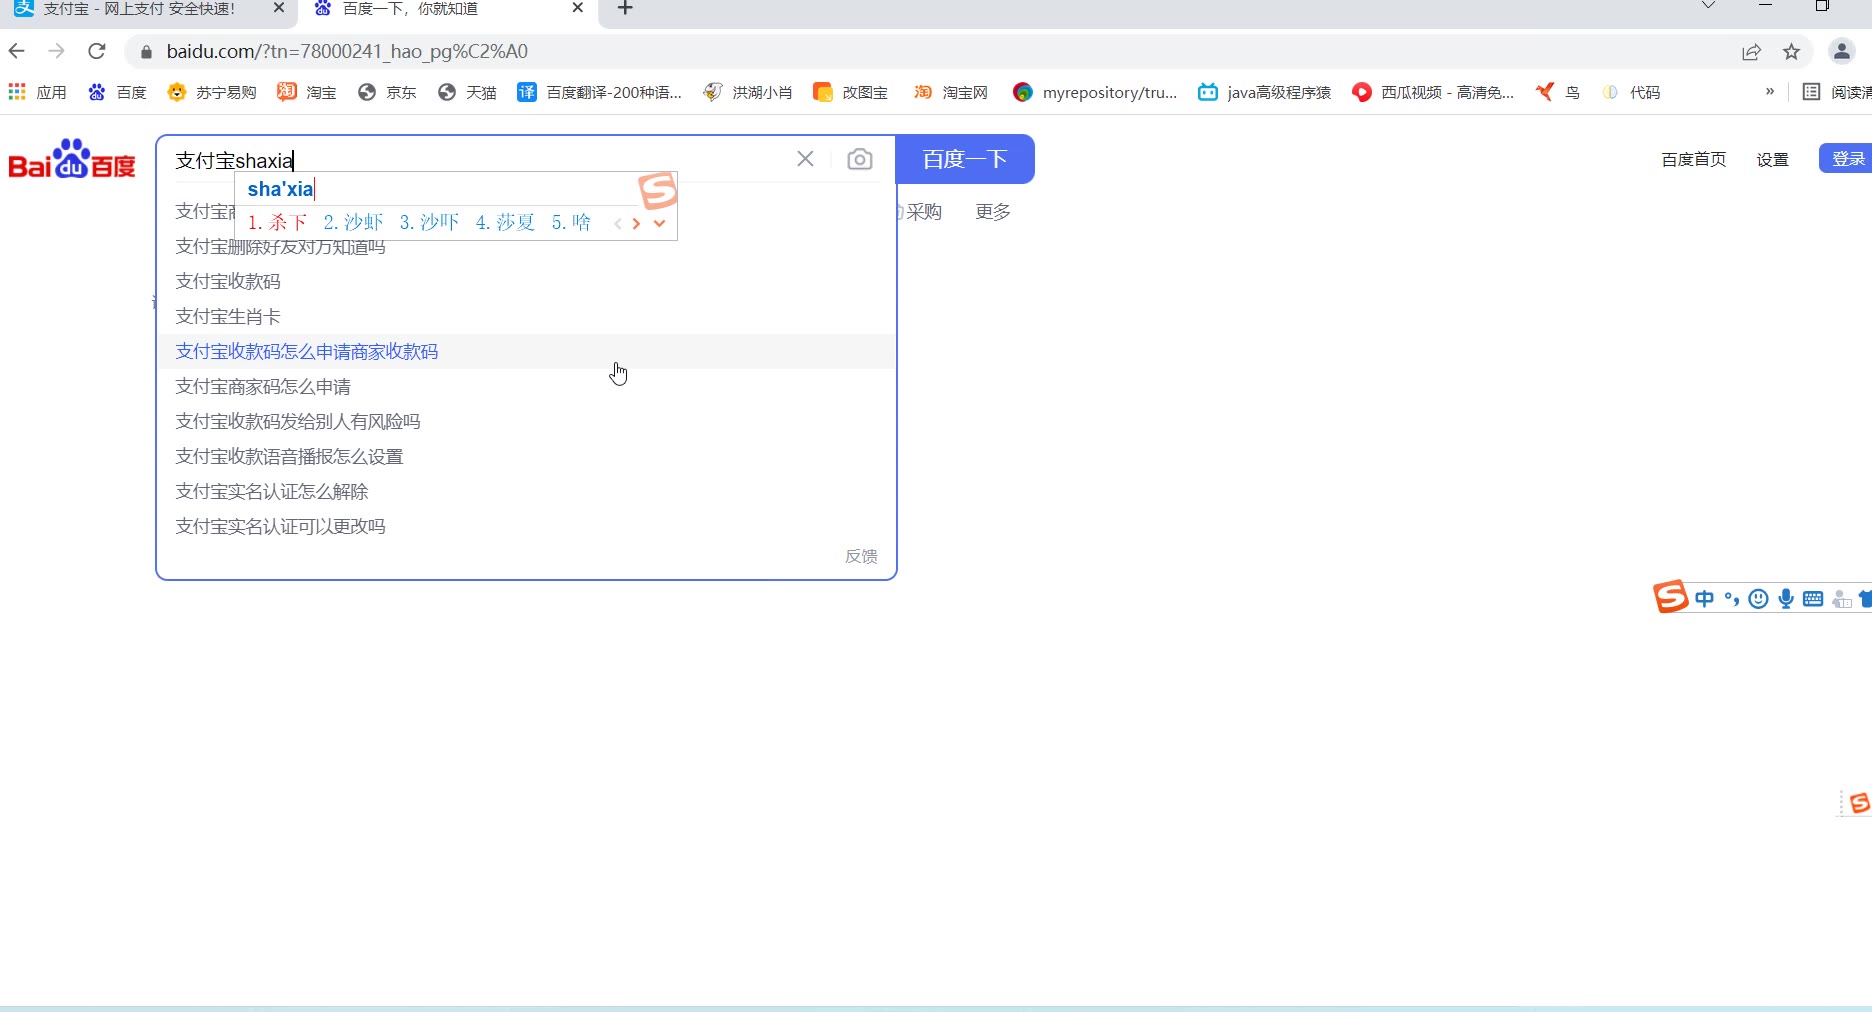
Task: Open the myrepository bookmark
Action: click(1095, 92)
